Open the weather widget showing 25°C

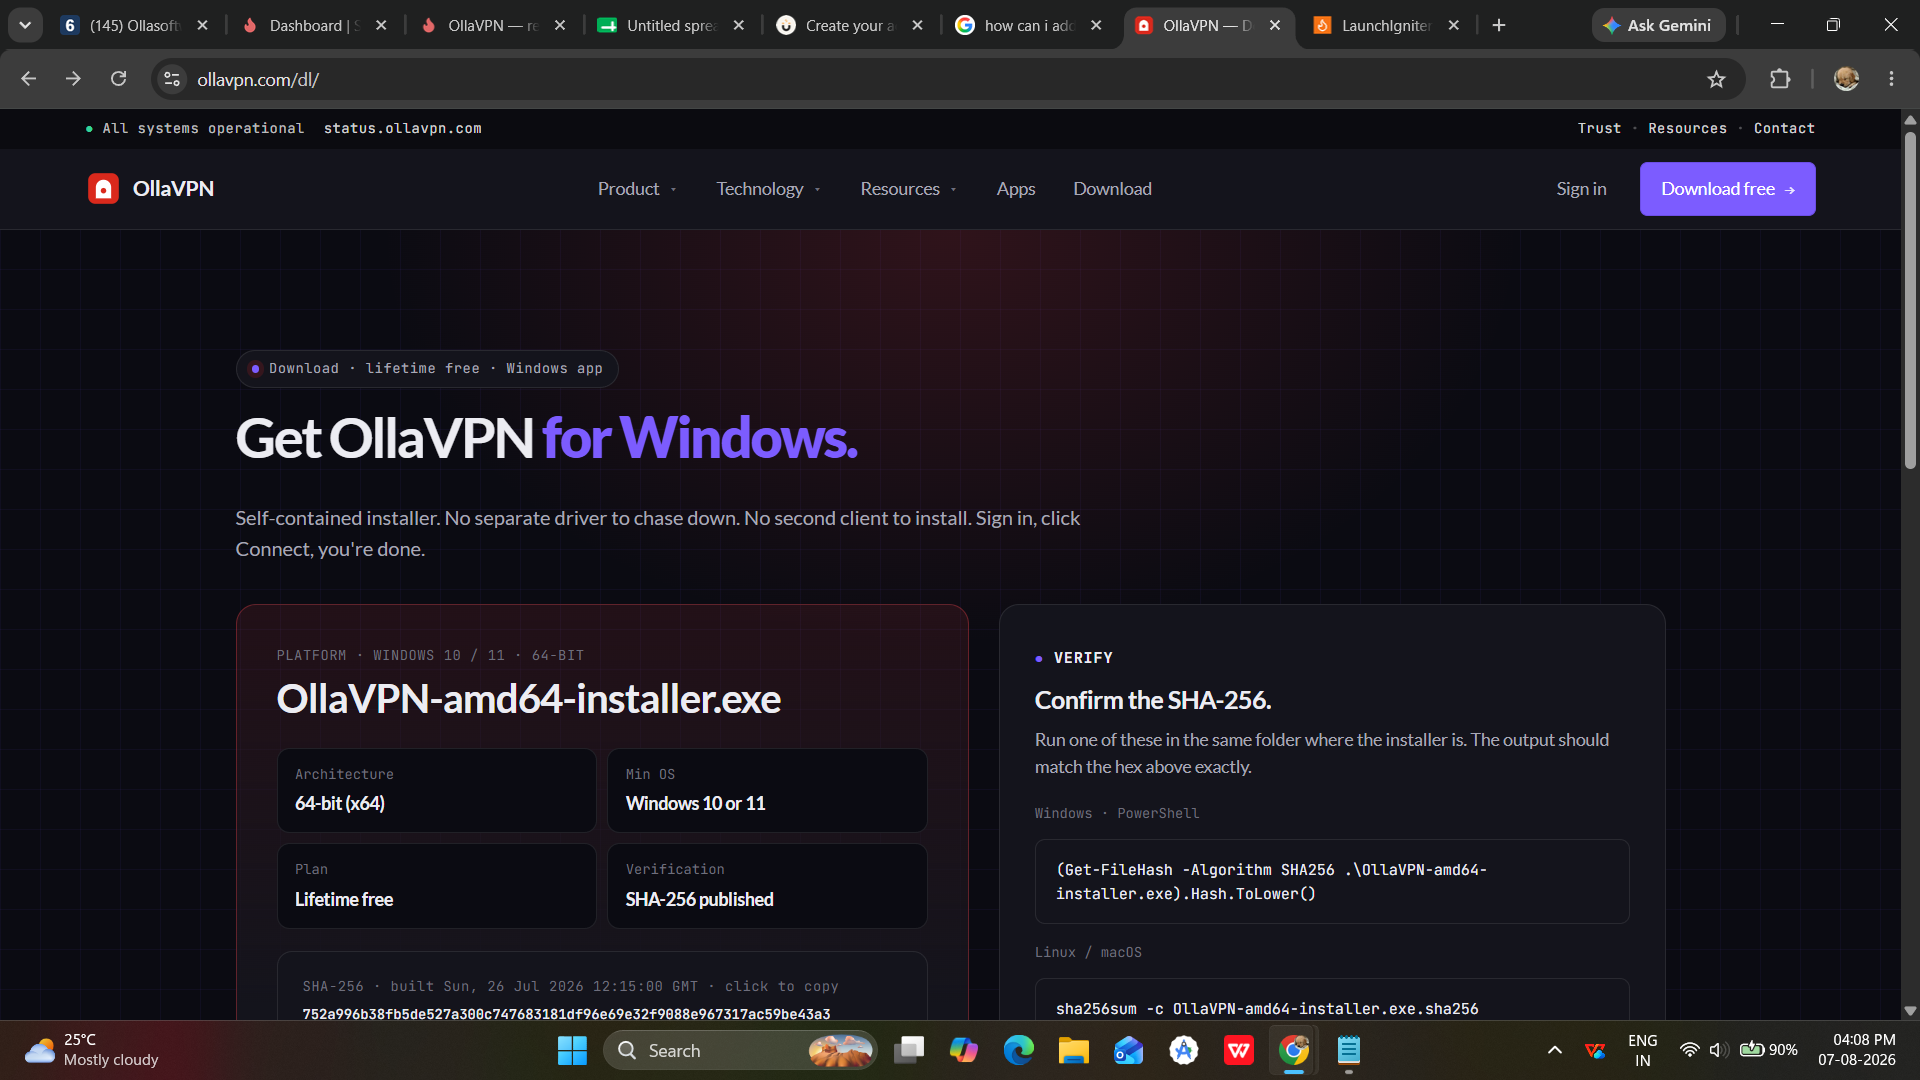pyautogui.click(x=92, y=1050)
